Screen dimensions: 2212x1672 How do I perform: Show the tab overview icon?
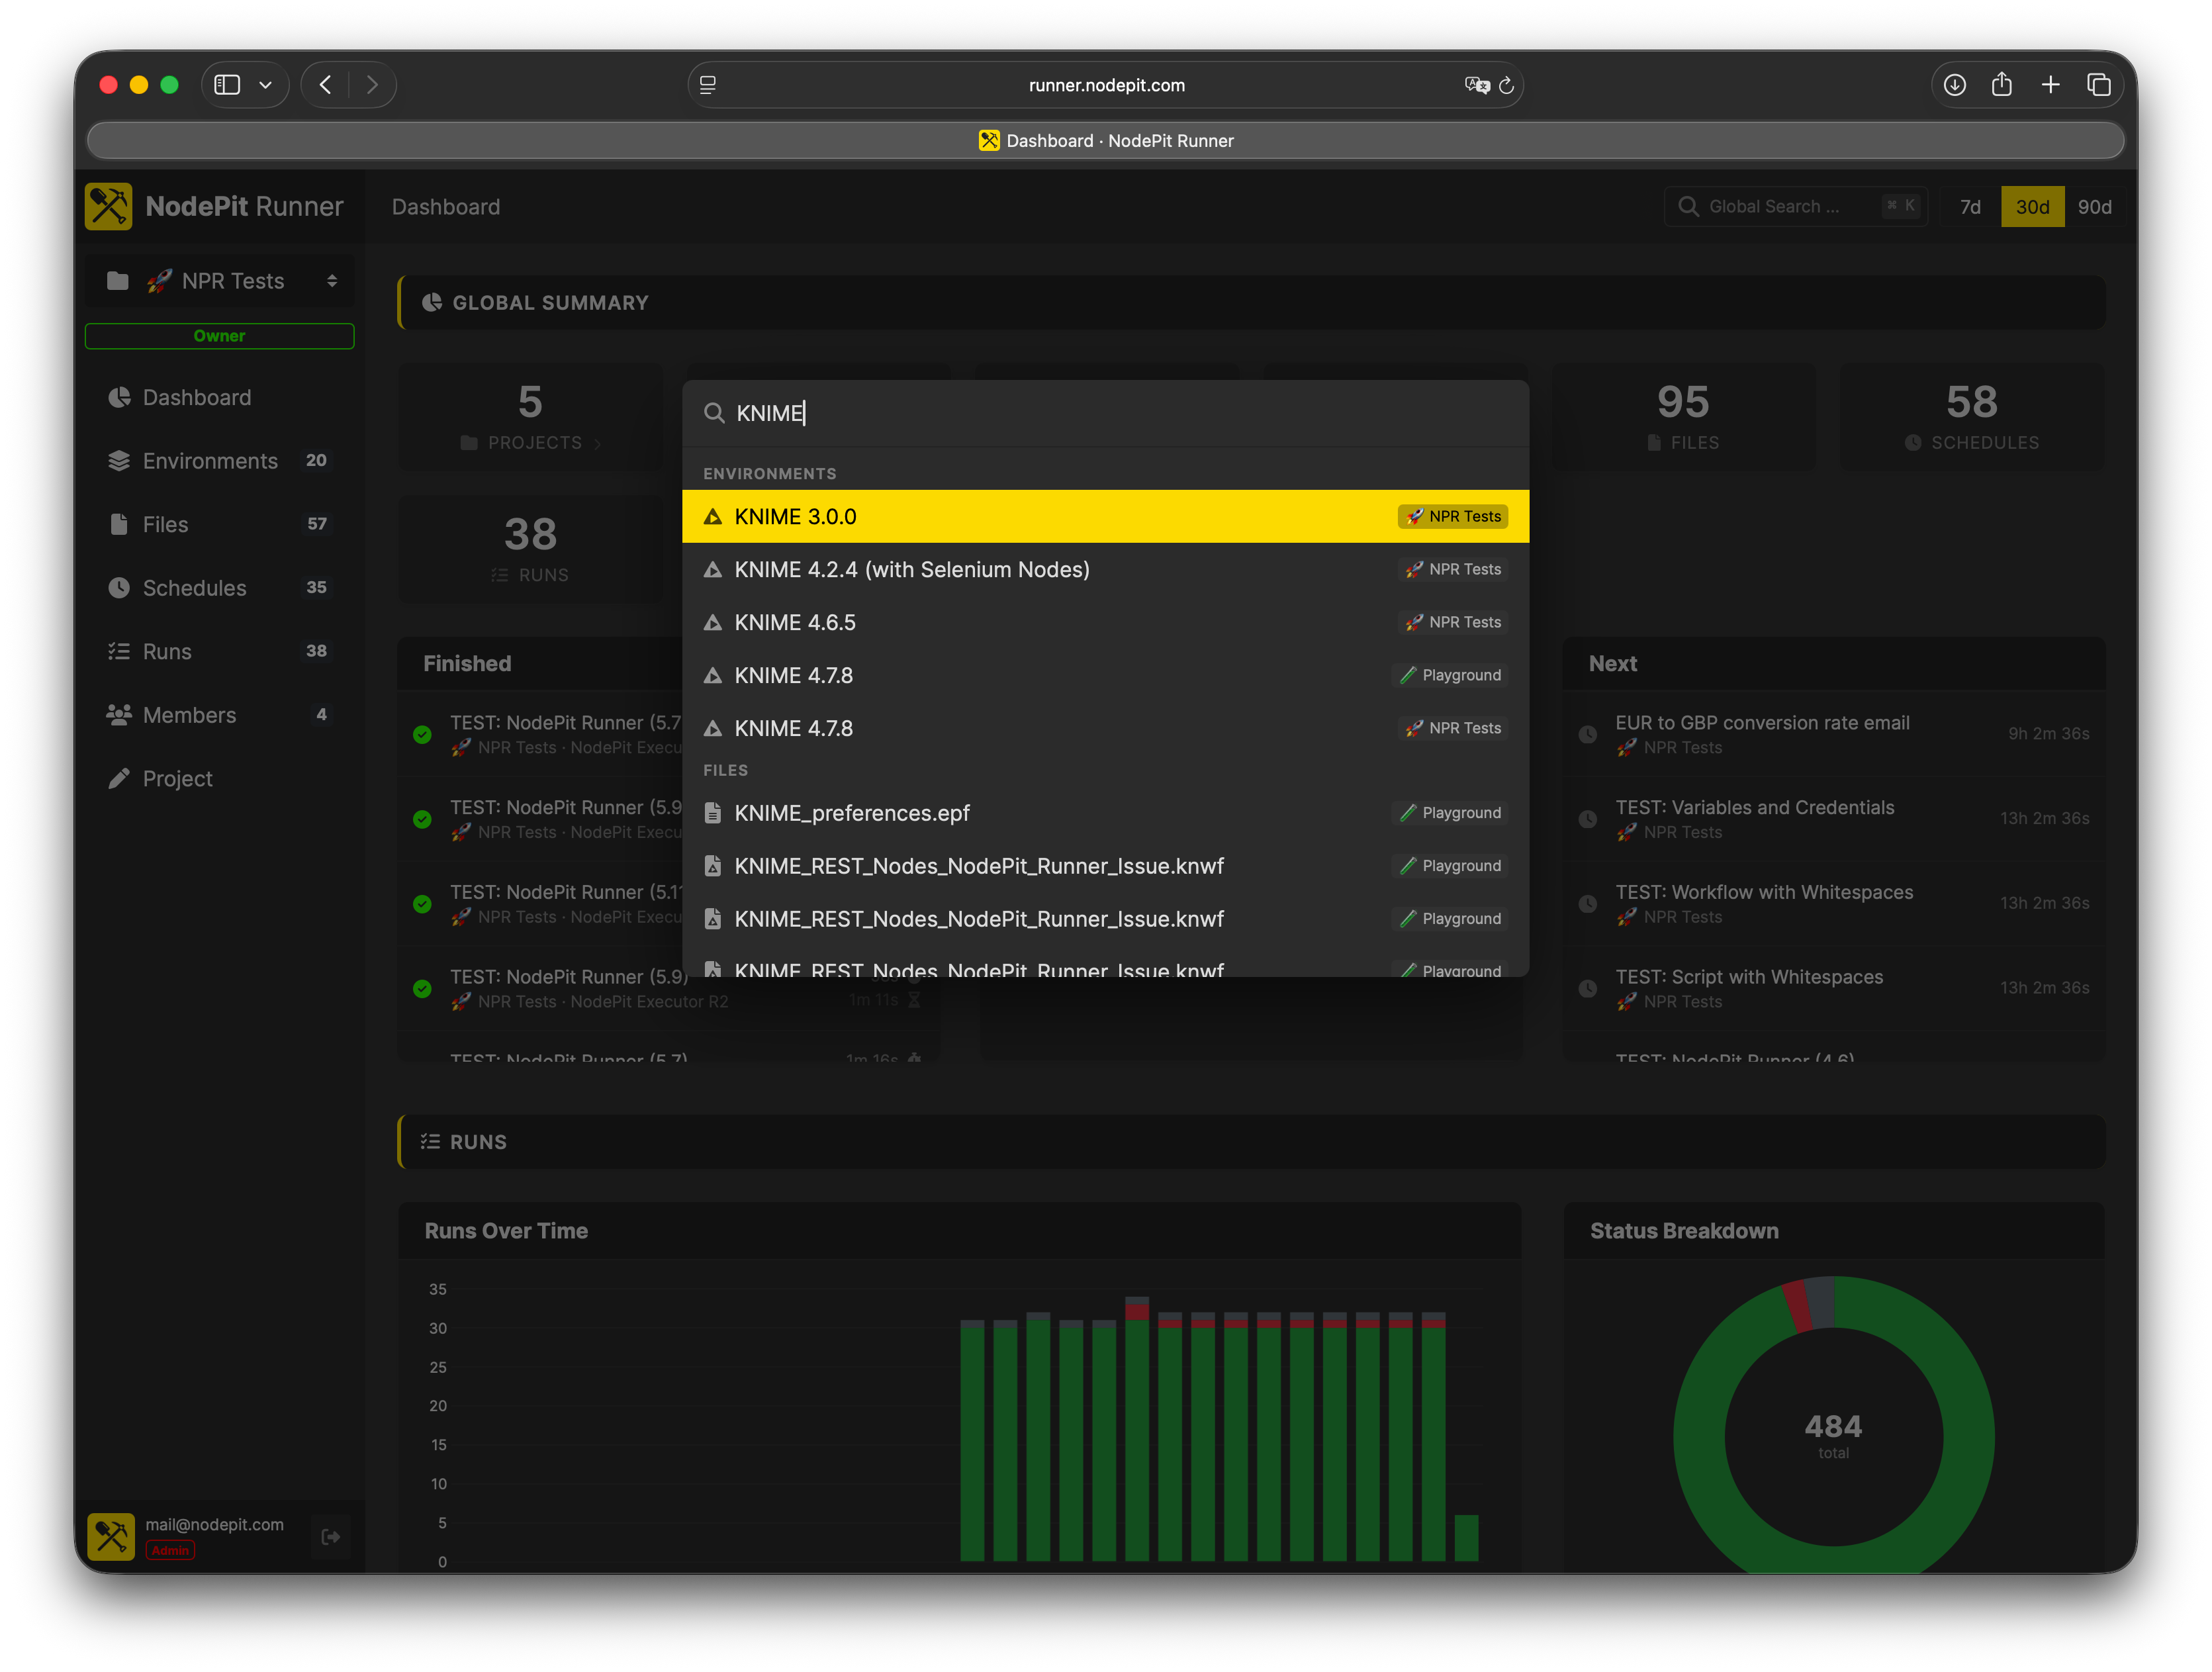pos(2099,85)
